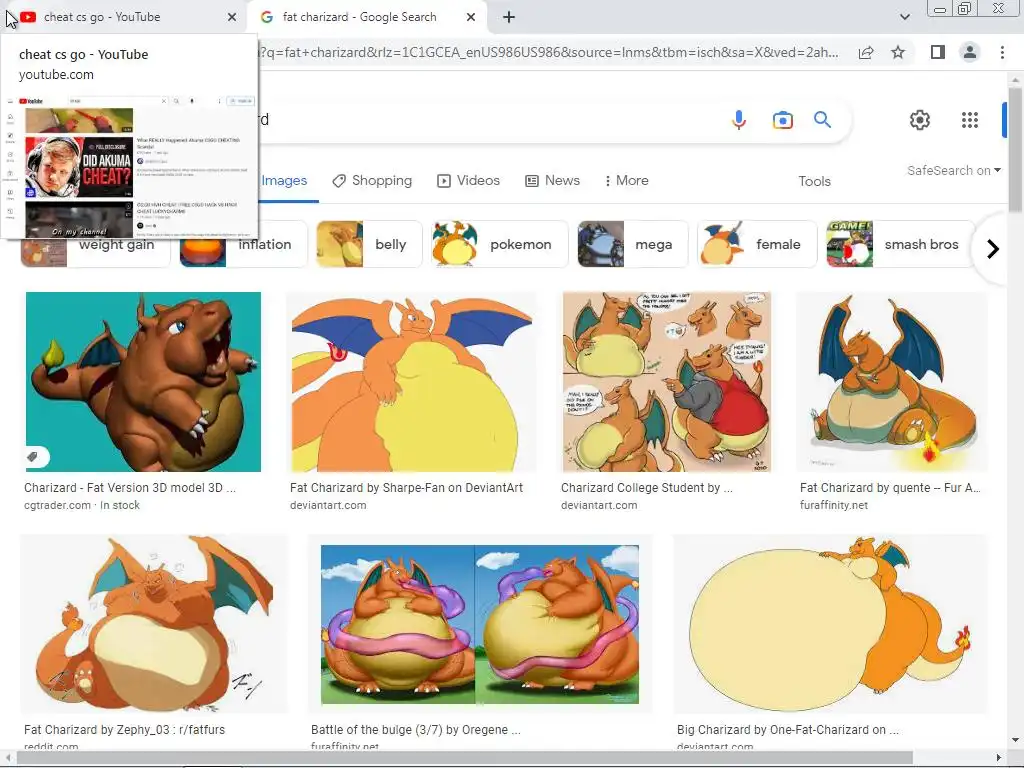The width and height of the screenshot is (1024, 768).
Task: Close the fat charizard Google tab
Action: click(471, 18)
